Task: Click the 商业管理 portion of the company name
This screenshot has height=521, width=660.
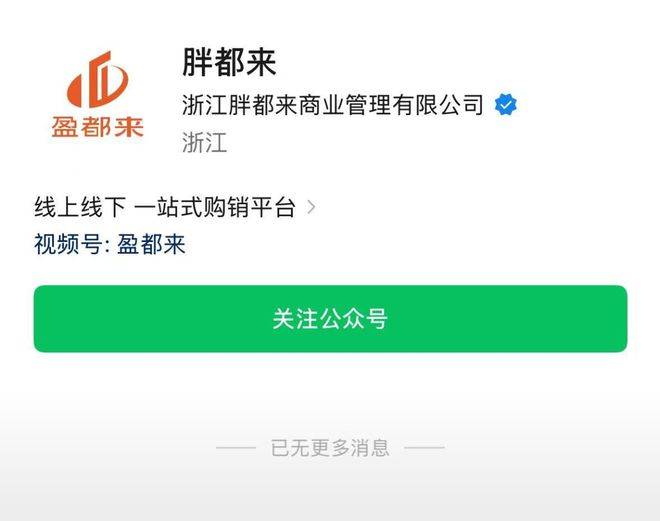Action: pos(345,105)
